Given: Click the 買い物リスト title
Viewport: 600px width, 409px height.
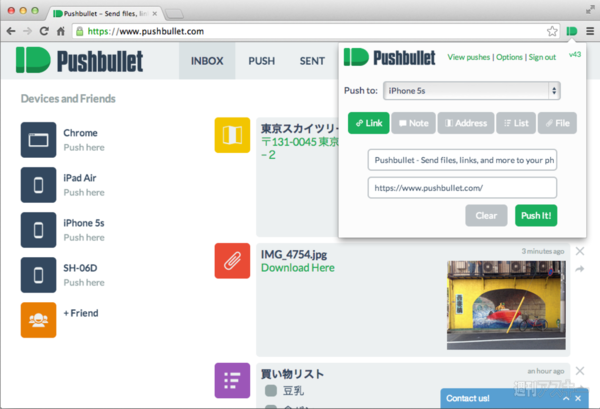Looking at the screenshot, I should [x=292, y=374].
